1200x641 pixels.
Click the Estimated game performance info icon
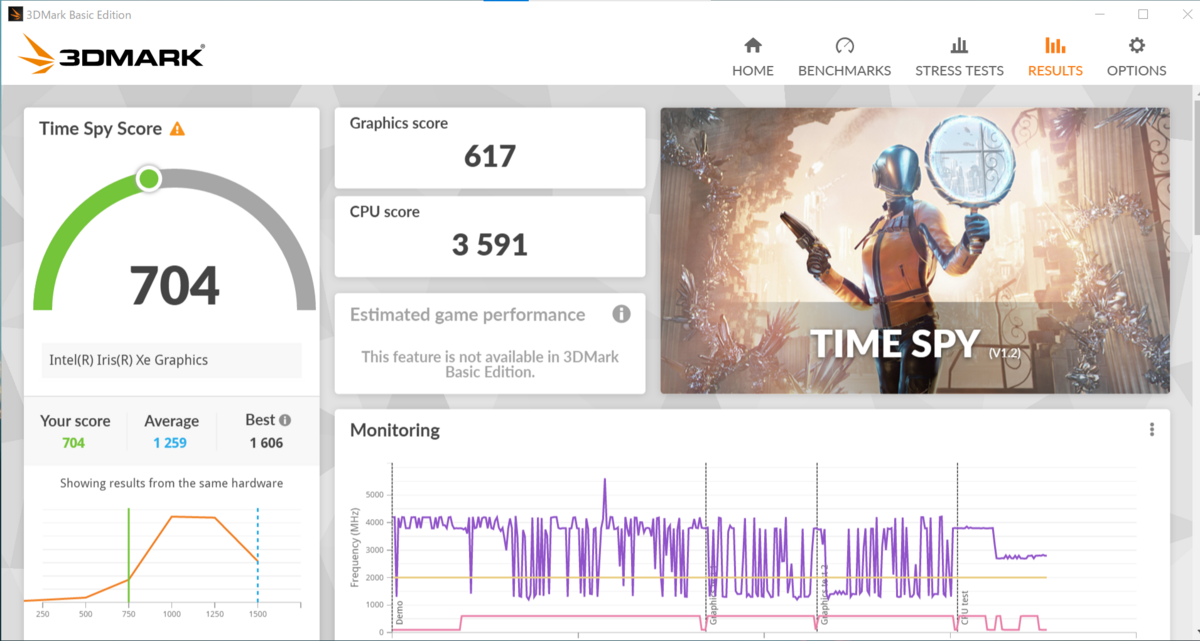coord(621,314)
